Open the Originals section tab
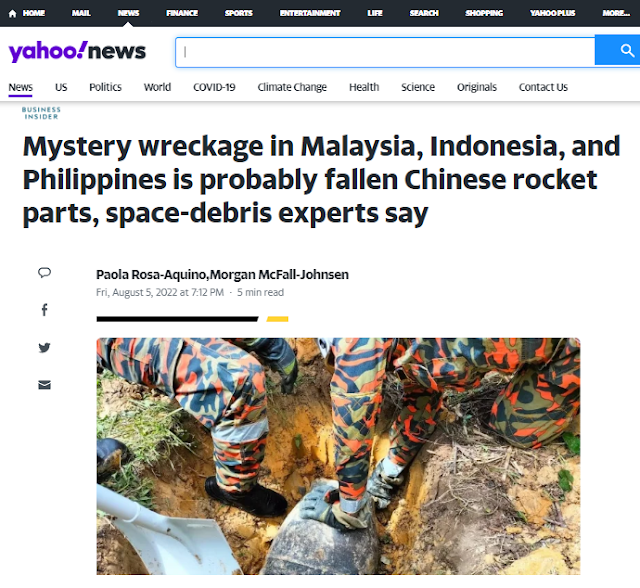The image size is (640, 588). [x=477, y=87]
